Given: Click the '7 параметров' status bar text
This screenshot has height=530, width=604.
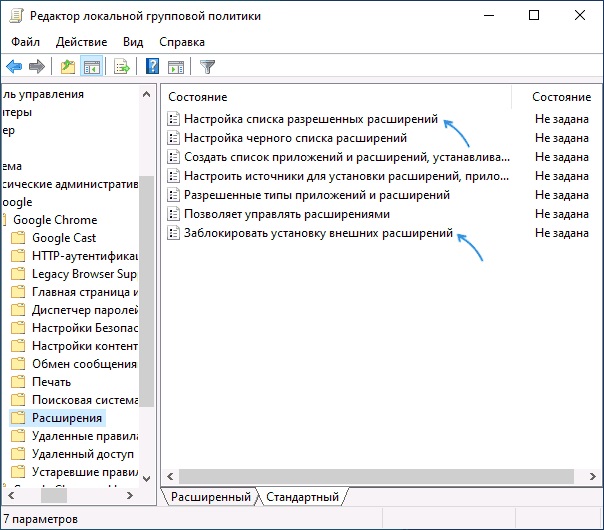Looking at the screenshot, I should (x=40, y=519).
